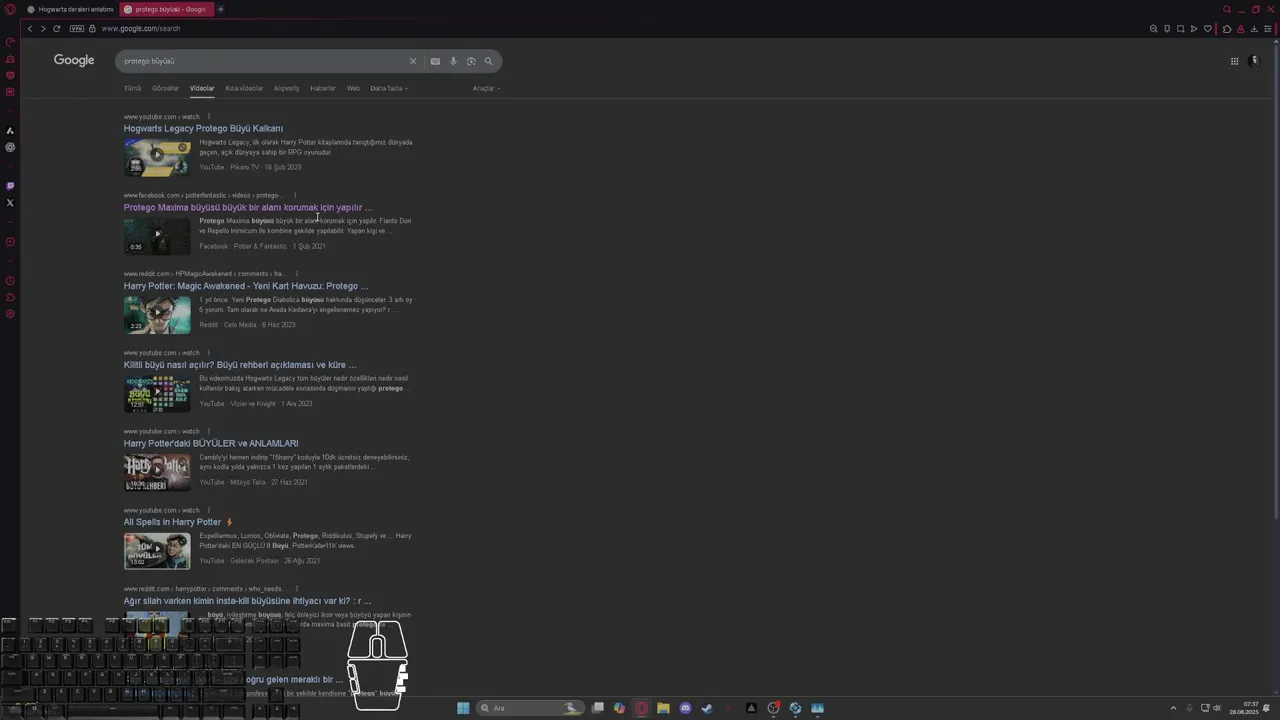Open the downloads icon in toolbar
Screen dimensions: 1280x720
pyautogui.click(x=1254, y=29)
